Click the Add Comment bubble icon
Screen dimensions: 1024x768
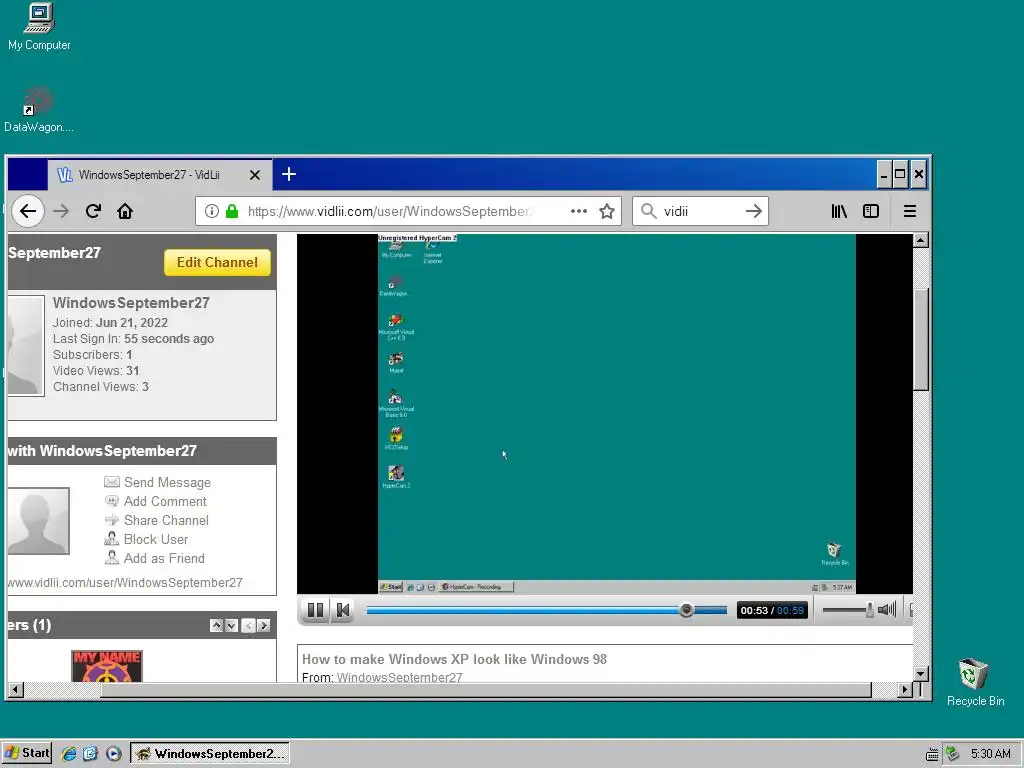pyautogui.click(x=112, y=501)
